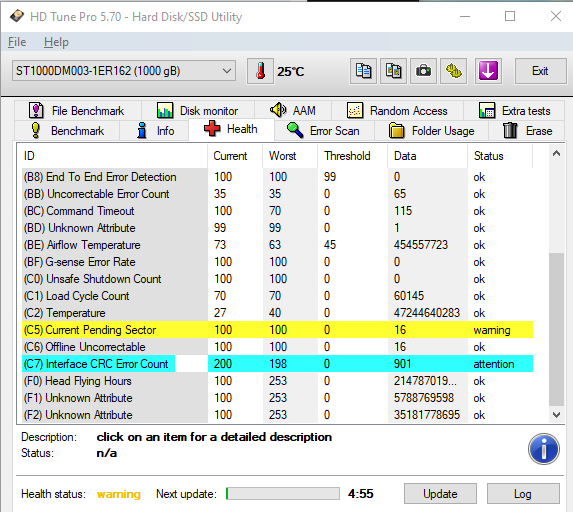Click the scrollbar up arrow

pyautogui.click(x=556, y=153)
